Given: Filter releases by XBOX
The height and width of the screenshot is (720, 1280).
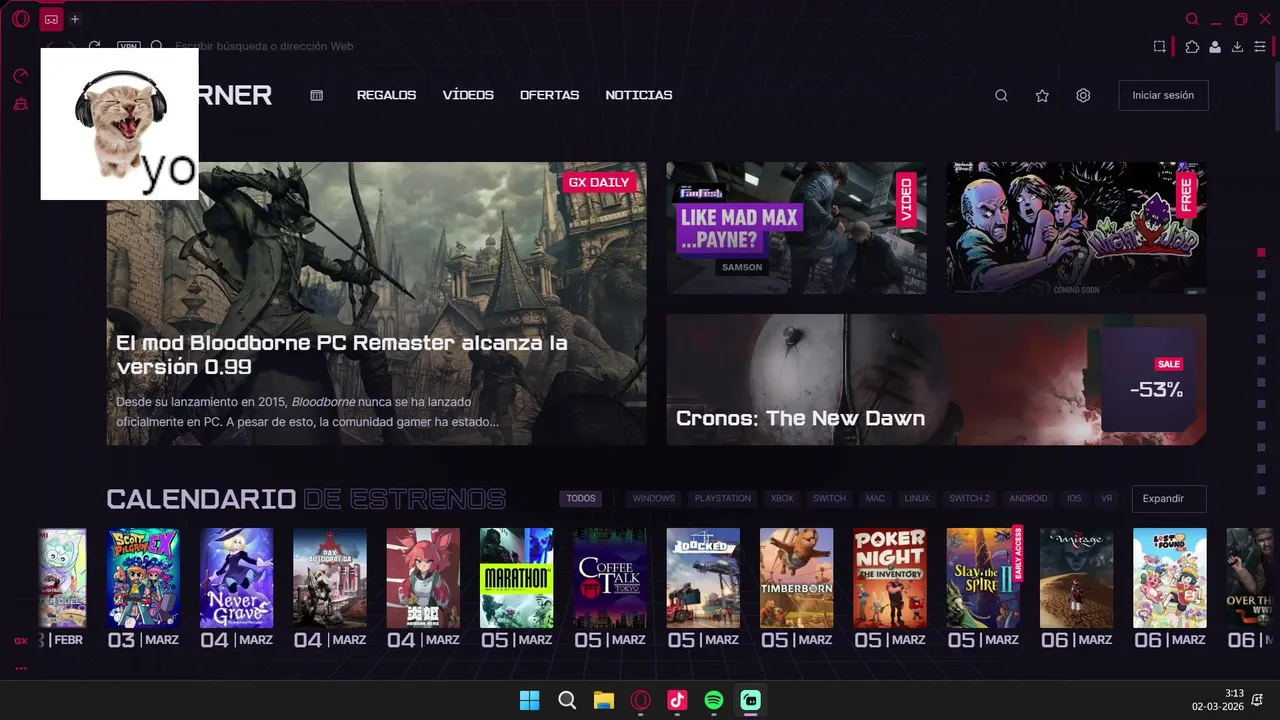Looking at the screenshot, I should coord(782,498).
